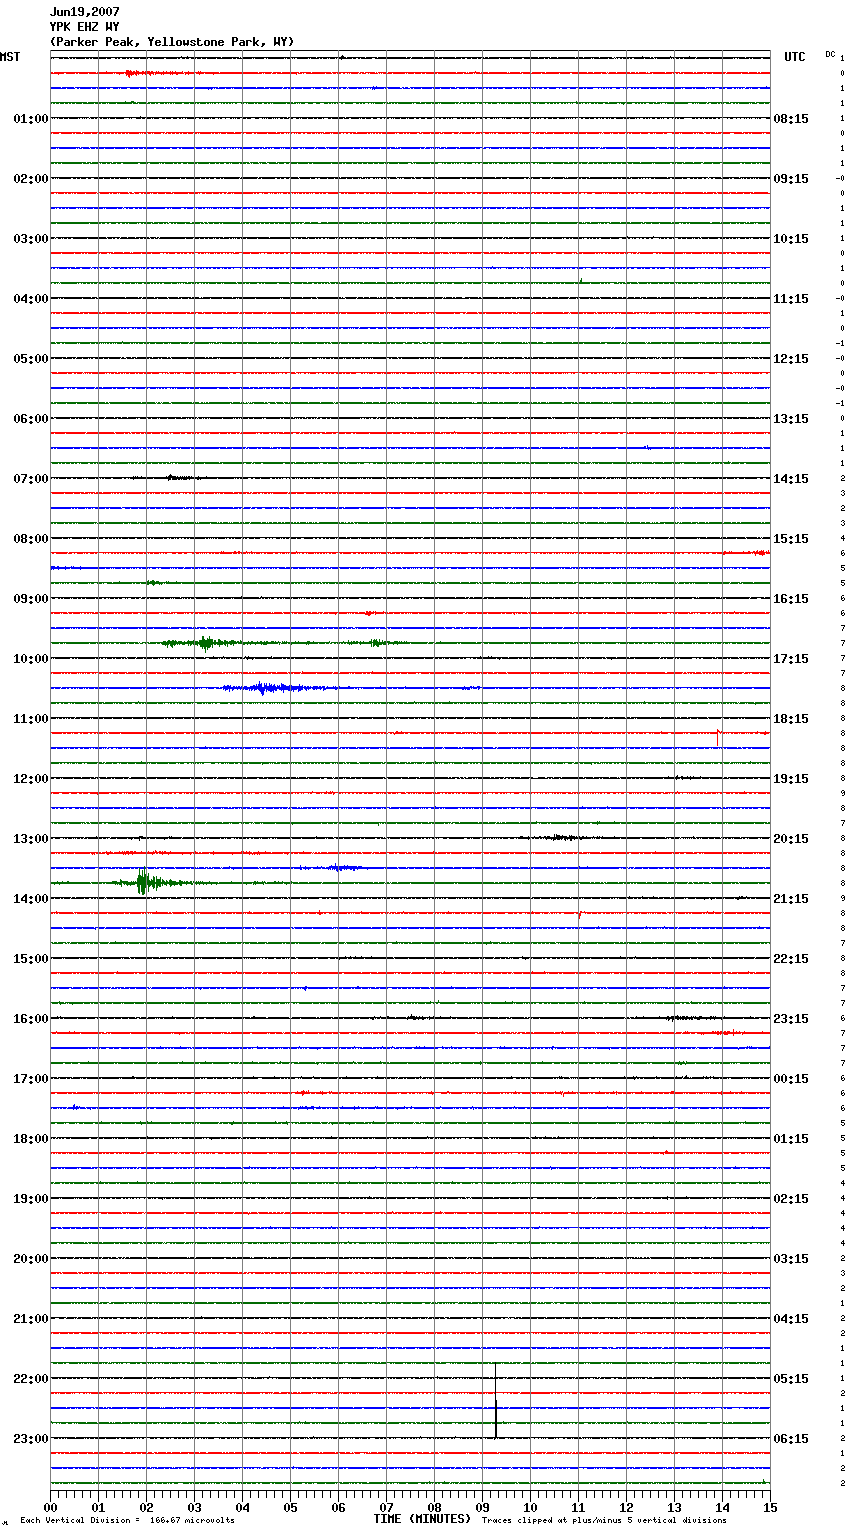Select the 07:00 MST row label
The image size is (850, 1534).
31,479
